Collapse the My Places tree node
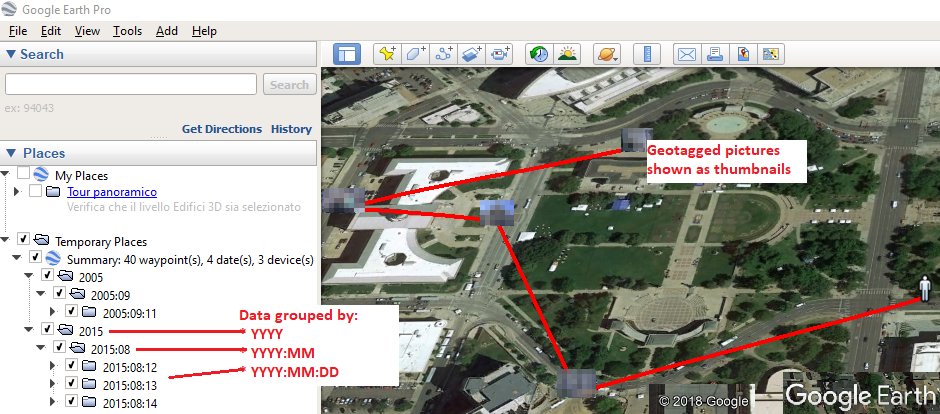Viewport: 940px width, 414px height. point(5,174)
